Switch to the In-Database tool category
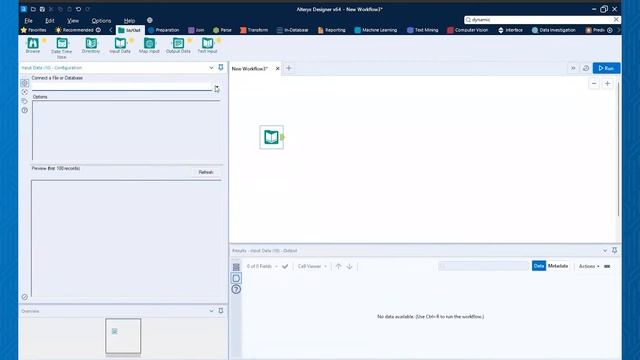This screenshot has height=360, width=640. [293, 30]
